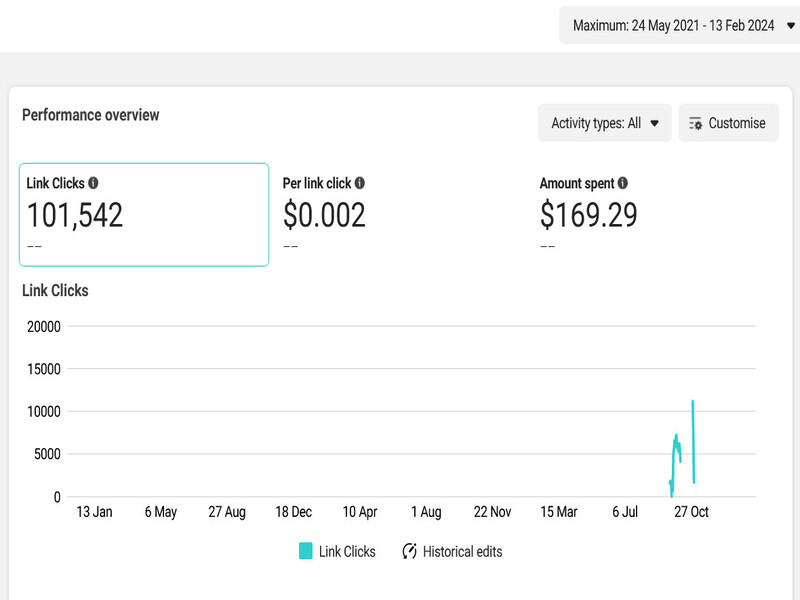Select the Link Clicks metric card
Screen dimensions: 800x600
(144, 215)
